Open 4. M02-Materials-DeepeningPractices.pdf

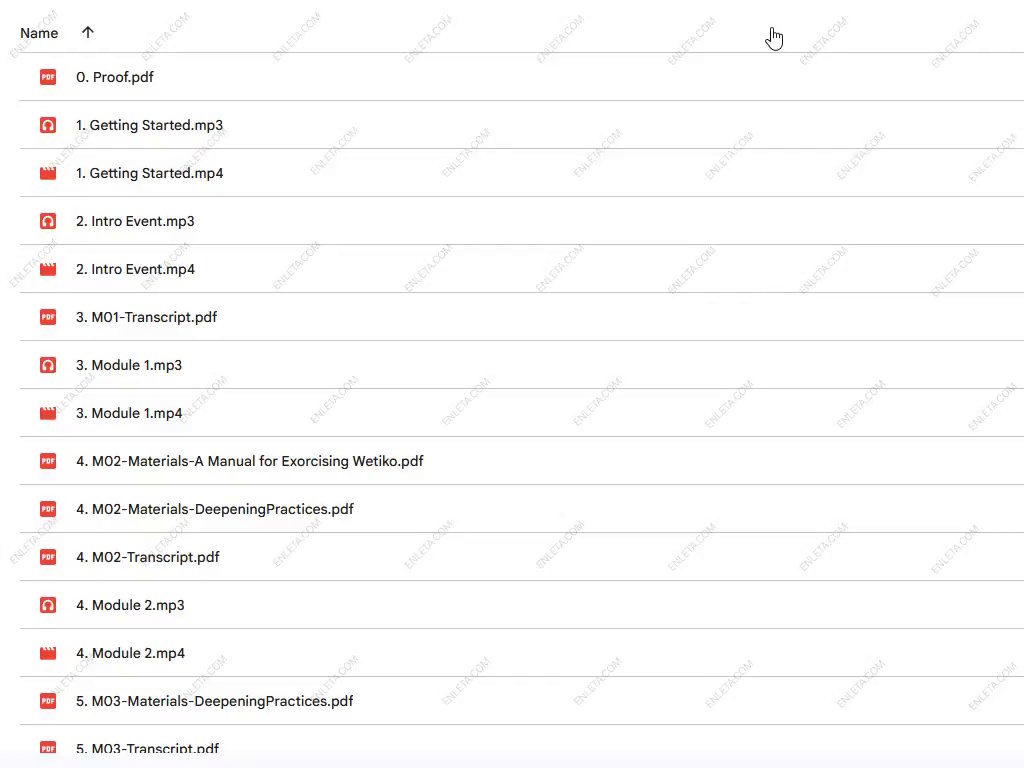tap(214, 509)
